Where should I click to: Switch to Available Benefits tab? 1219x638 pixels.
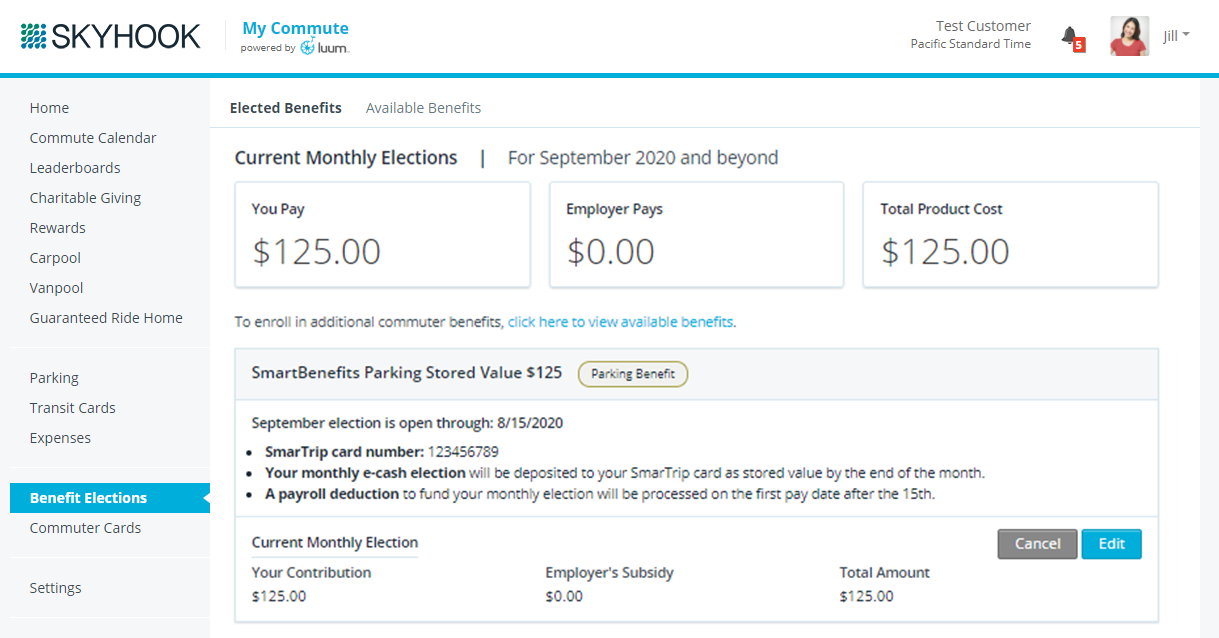423,108
